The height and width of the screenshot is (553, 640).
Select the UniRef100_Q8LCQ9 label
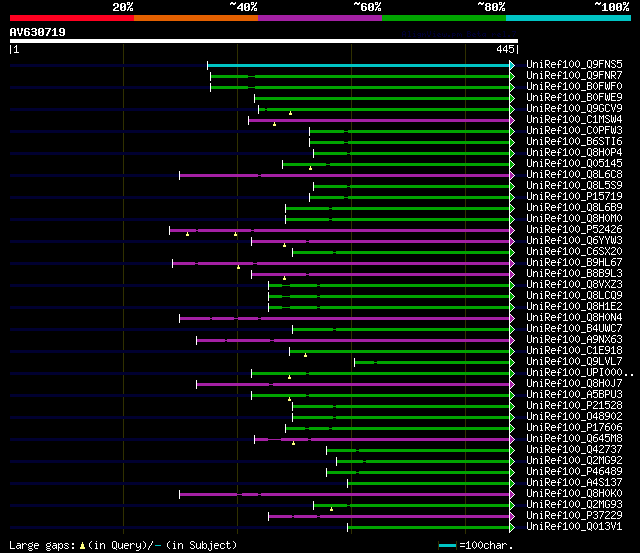point(574,295)
